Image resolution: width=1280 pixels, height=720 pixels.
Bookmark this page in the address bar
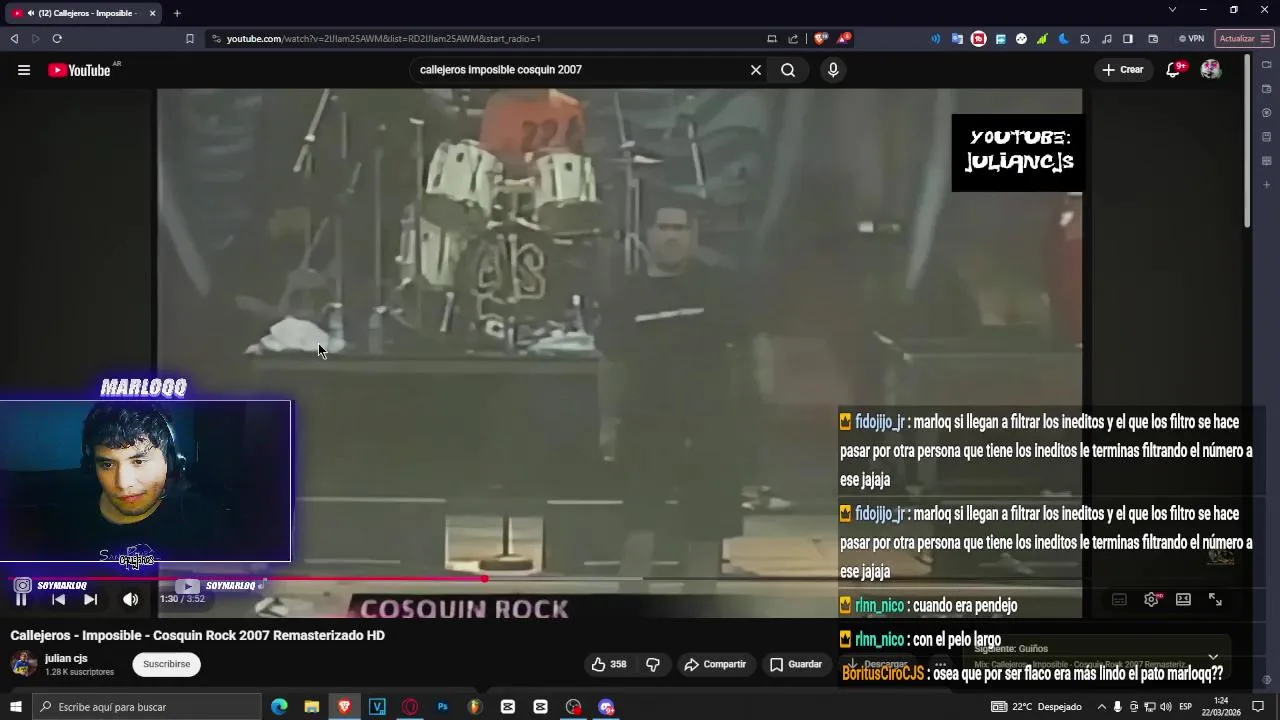(x=189, y=39)
